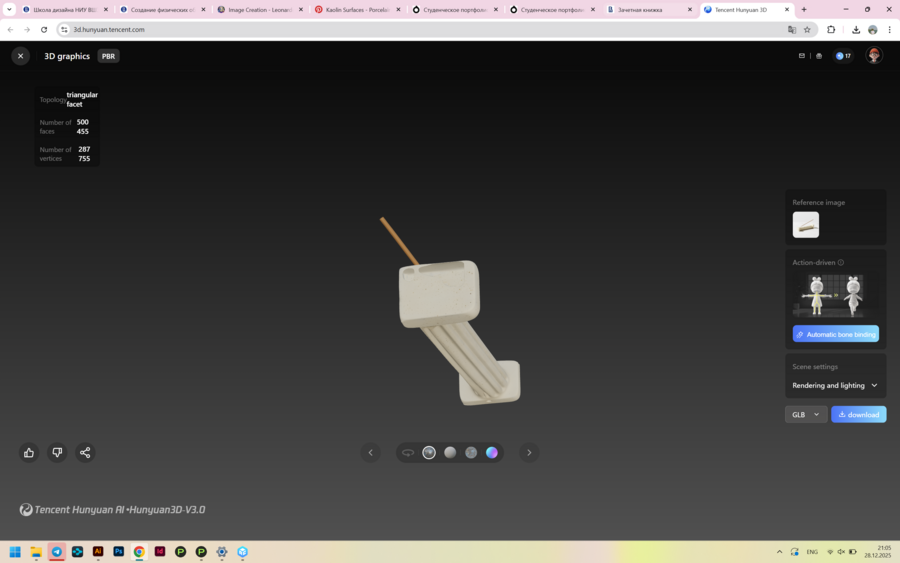Switch to the Image Creation Leonardo tab
The width and height of the screenshot is (900, 563).
pyautogui.click(x=257, y=10)
